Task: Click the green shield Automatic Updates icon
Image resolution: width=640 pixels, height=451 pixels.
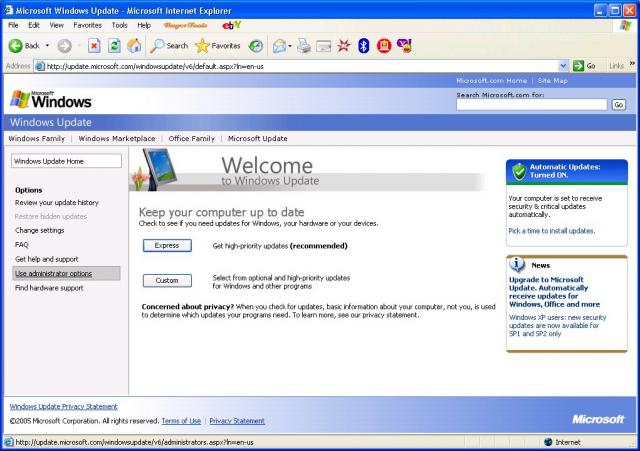Action: pyautogui.click(x=519, y=171)
